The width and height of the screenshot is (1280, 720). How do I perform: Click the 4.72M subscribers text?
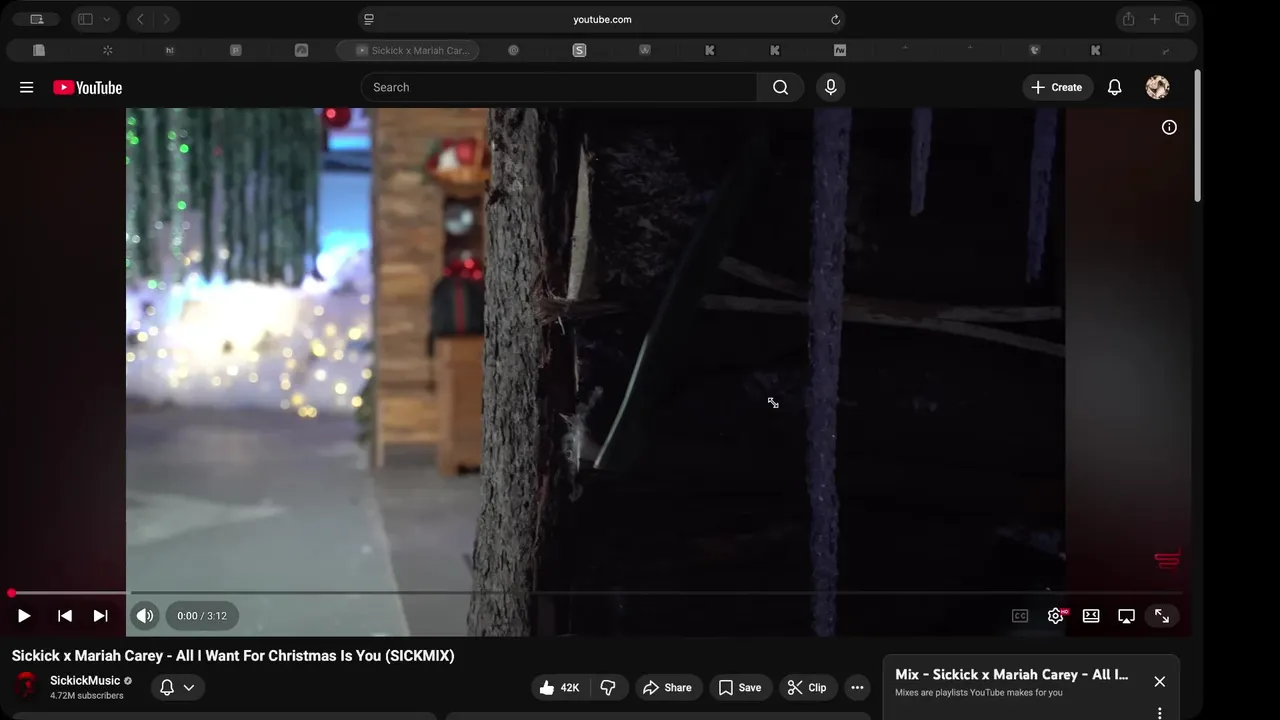coord(87,696)
